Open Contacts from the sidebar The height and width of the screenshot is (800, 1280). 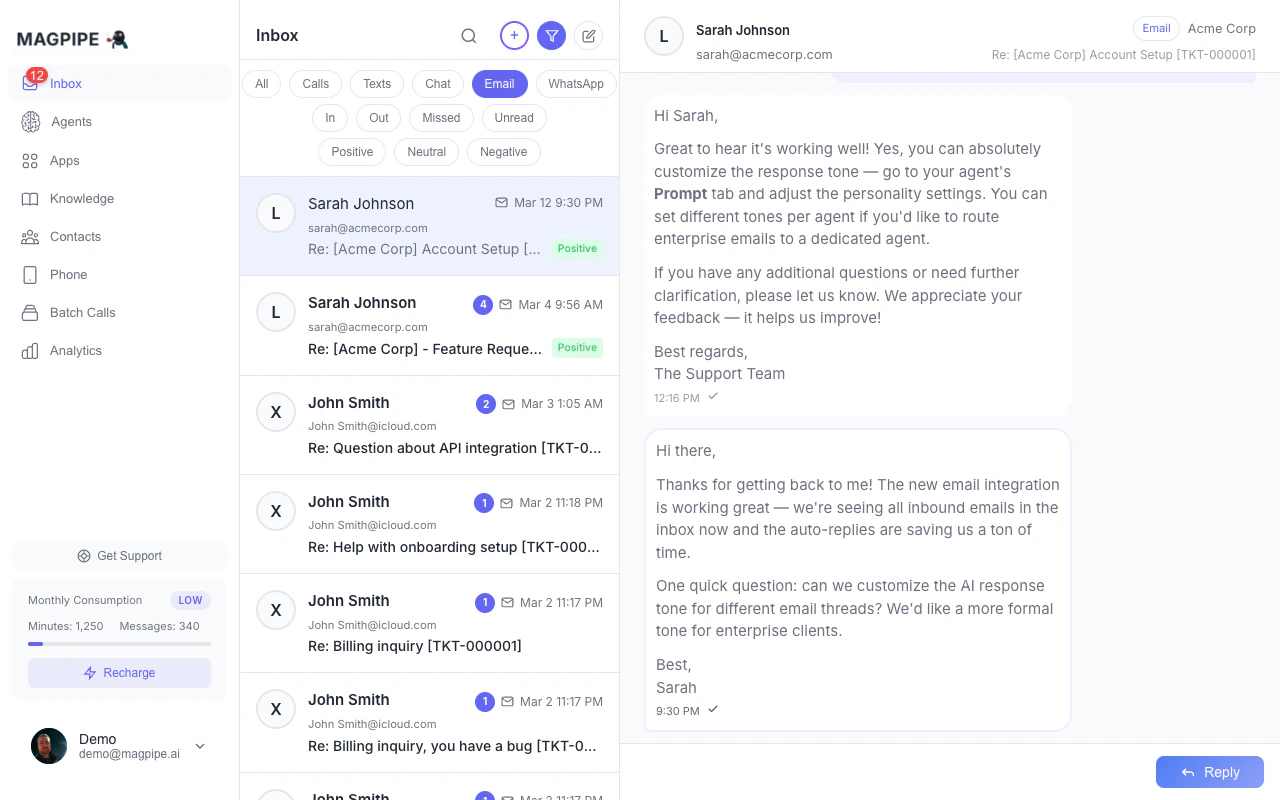[75, 237]
